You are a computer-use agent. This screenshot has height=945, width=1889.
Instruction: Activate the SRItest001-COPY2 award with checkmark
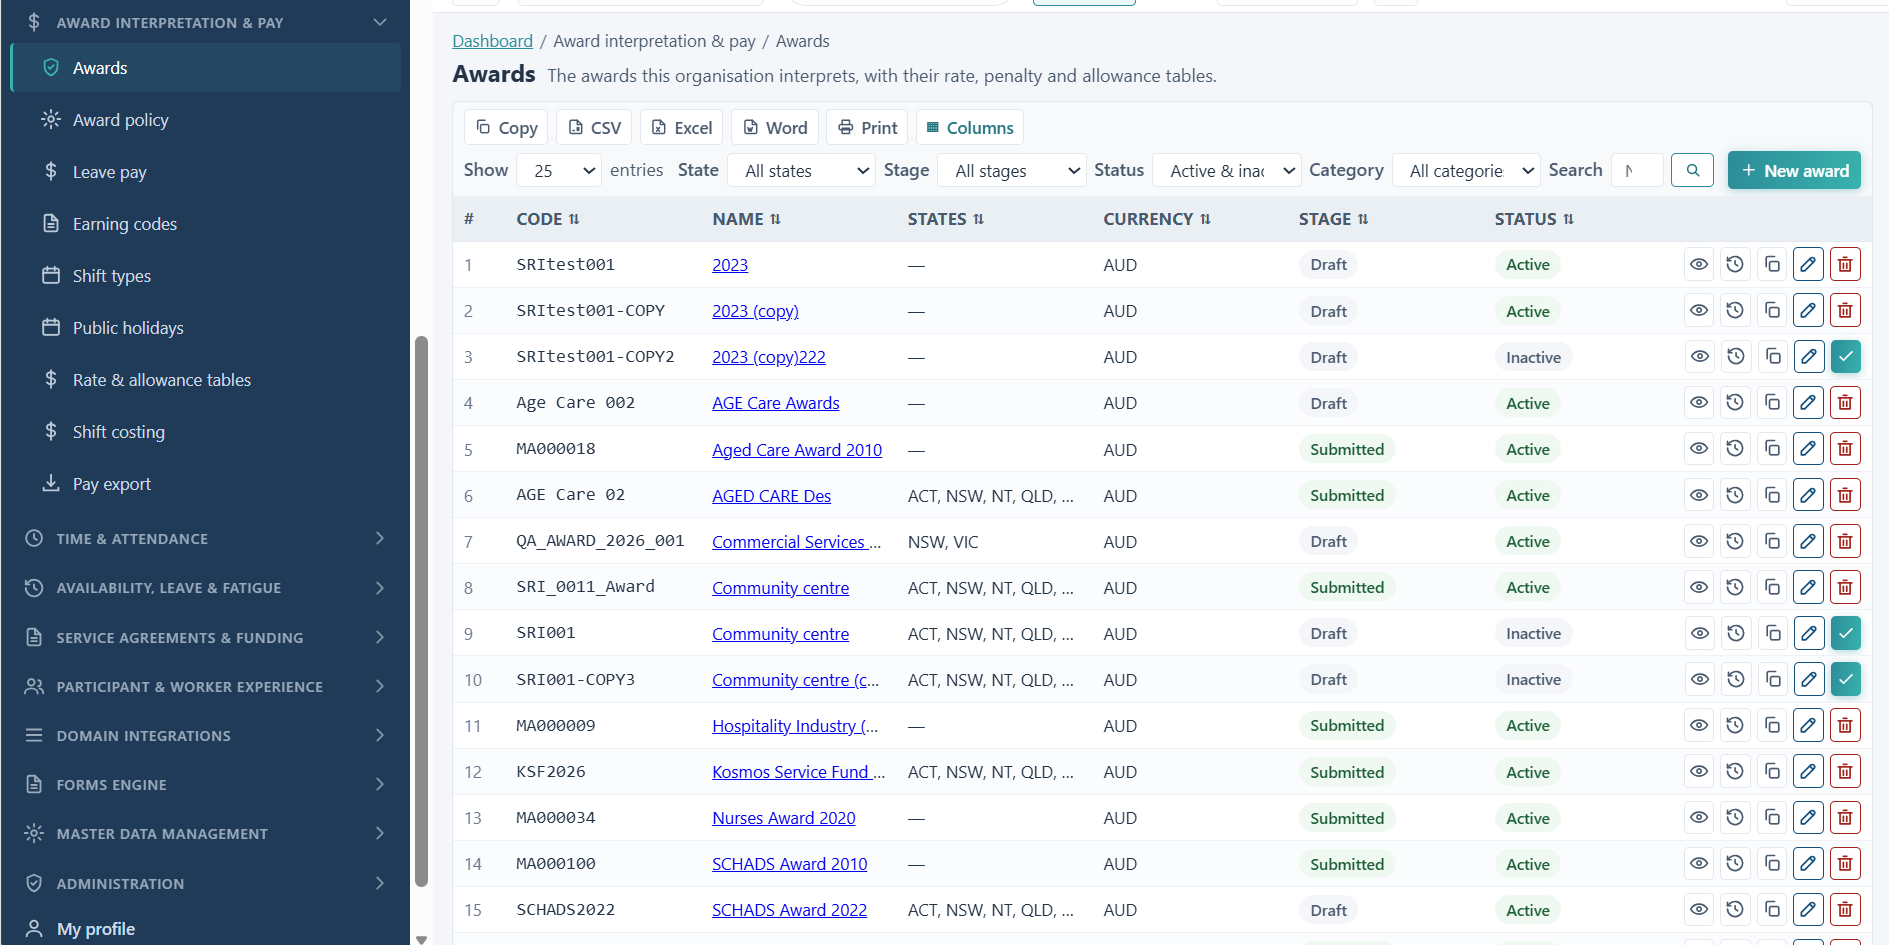pyautogui.click(x=1845, y=357)
